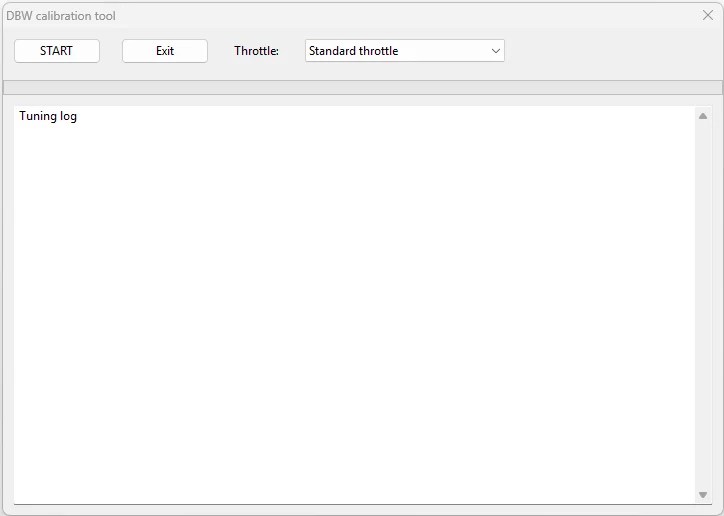Click the "Tuning log" text line
724x516 pixels.
[48, 116]
